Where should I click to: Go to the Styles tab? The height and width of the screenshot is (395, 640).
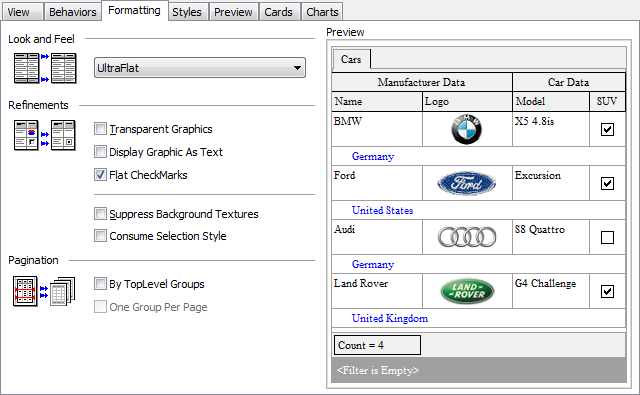point(187,12)
